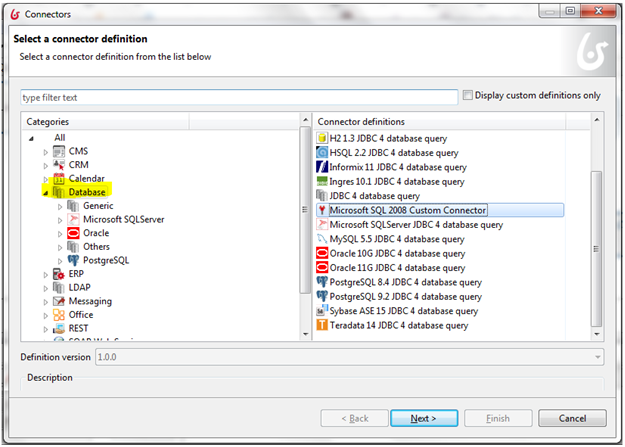Select the LDAP category label

[x=80, y=287]
